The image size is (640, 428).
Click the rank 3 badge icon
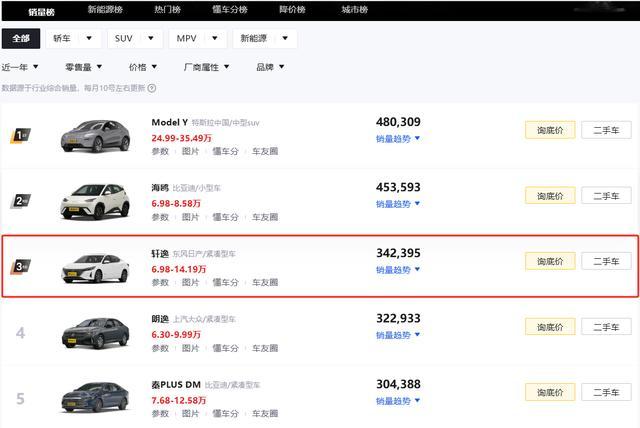coord(20,266)
